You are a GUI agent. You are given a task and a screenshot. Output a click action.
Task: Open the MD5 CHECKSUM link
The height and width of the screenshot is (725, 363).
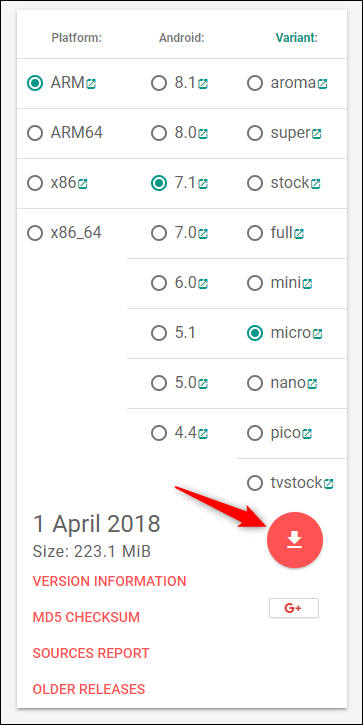(86, 617)
